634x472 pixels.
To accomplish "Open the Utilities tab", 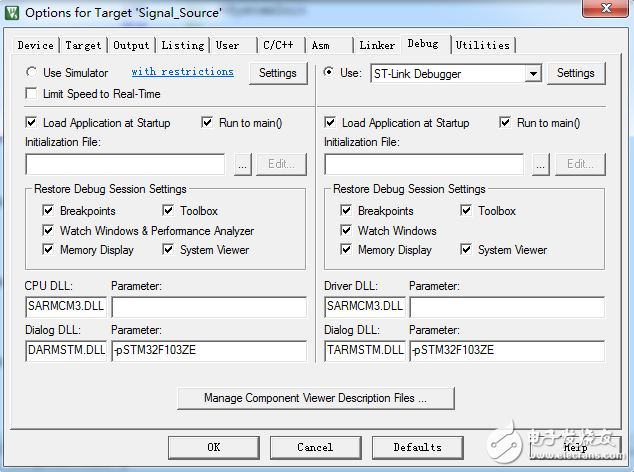I will click(x=483, y=45).
